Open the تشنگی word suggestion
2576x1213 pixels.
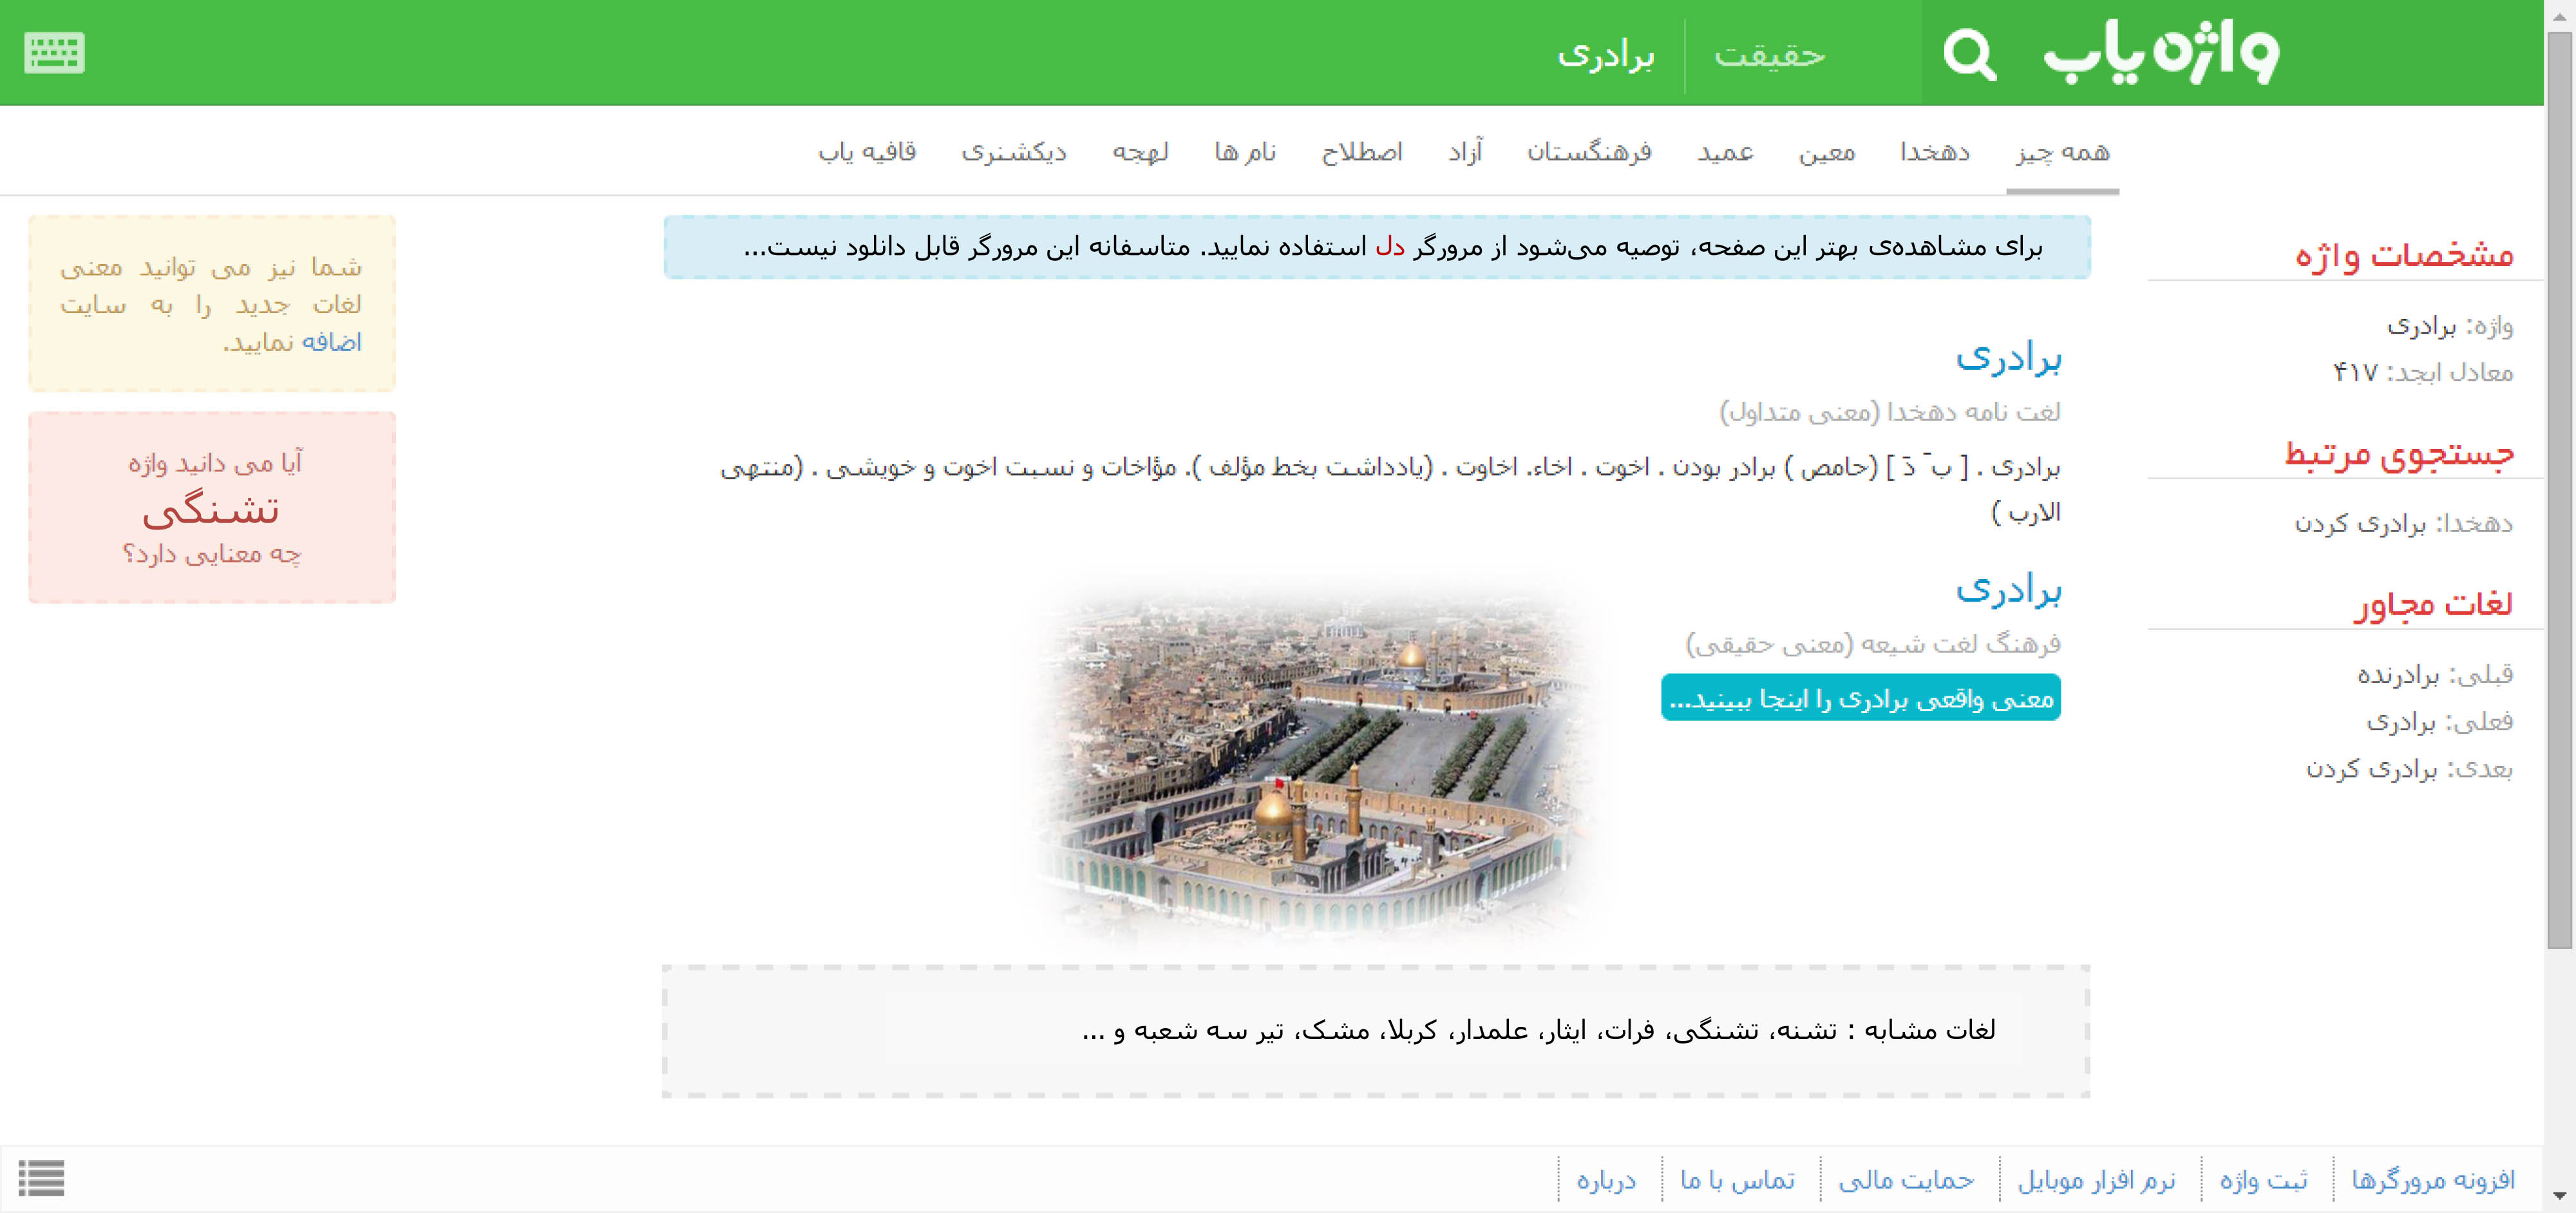pyautogui.click(x=211, y=510)
